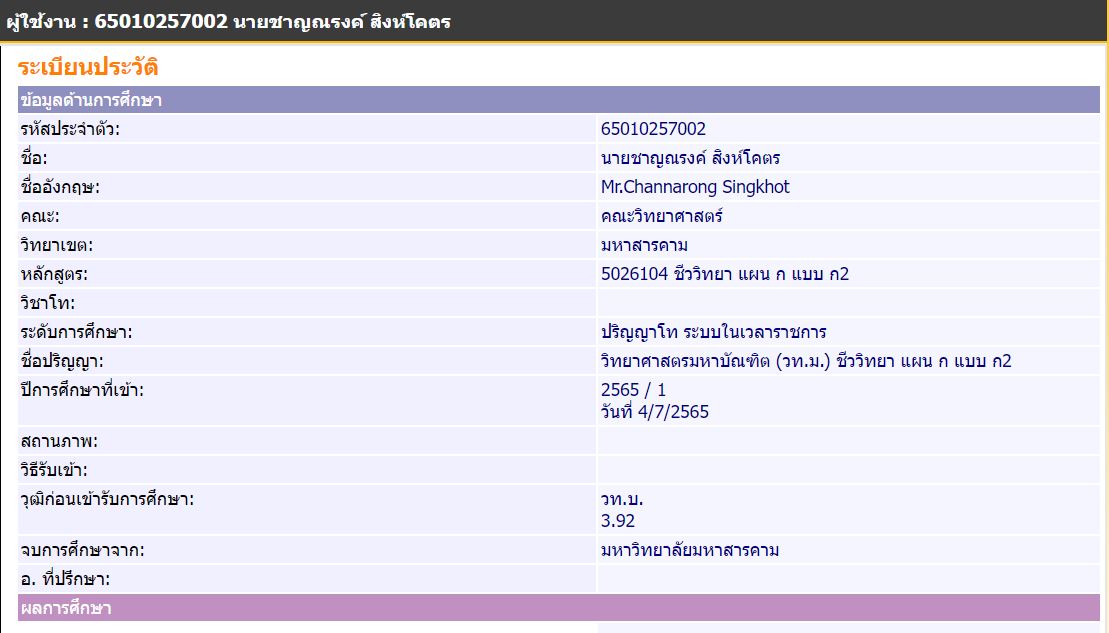Click the empty value cell for วิชาโท
1109x633 pixels.
pos(848,303)
